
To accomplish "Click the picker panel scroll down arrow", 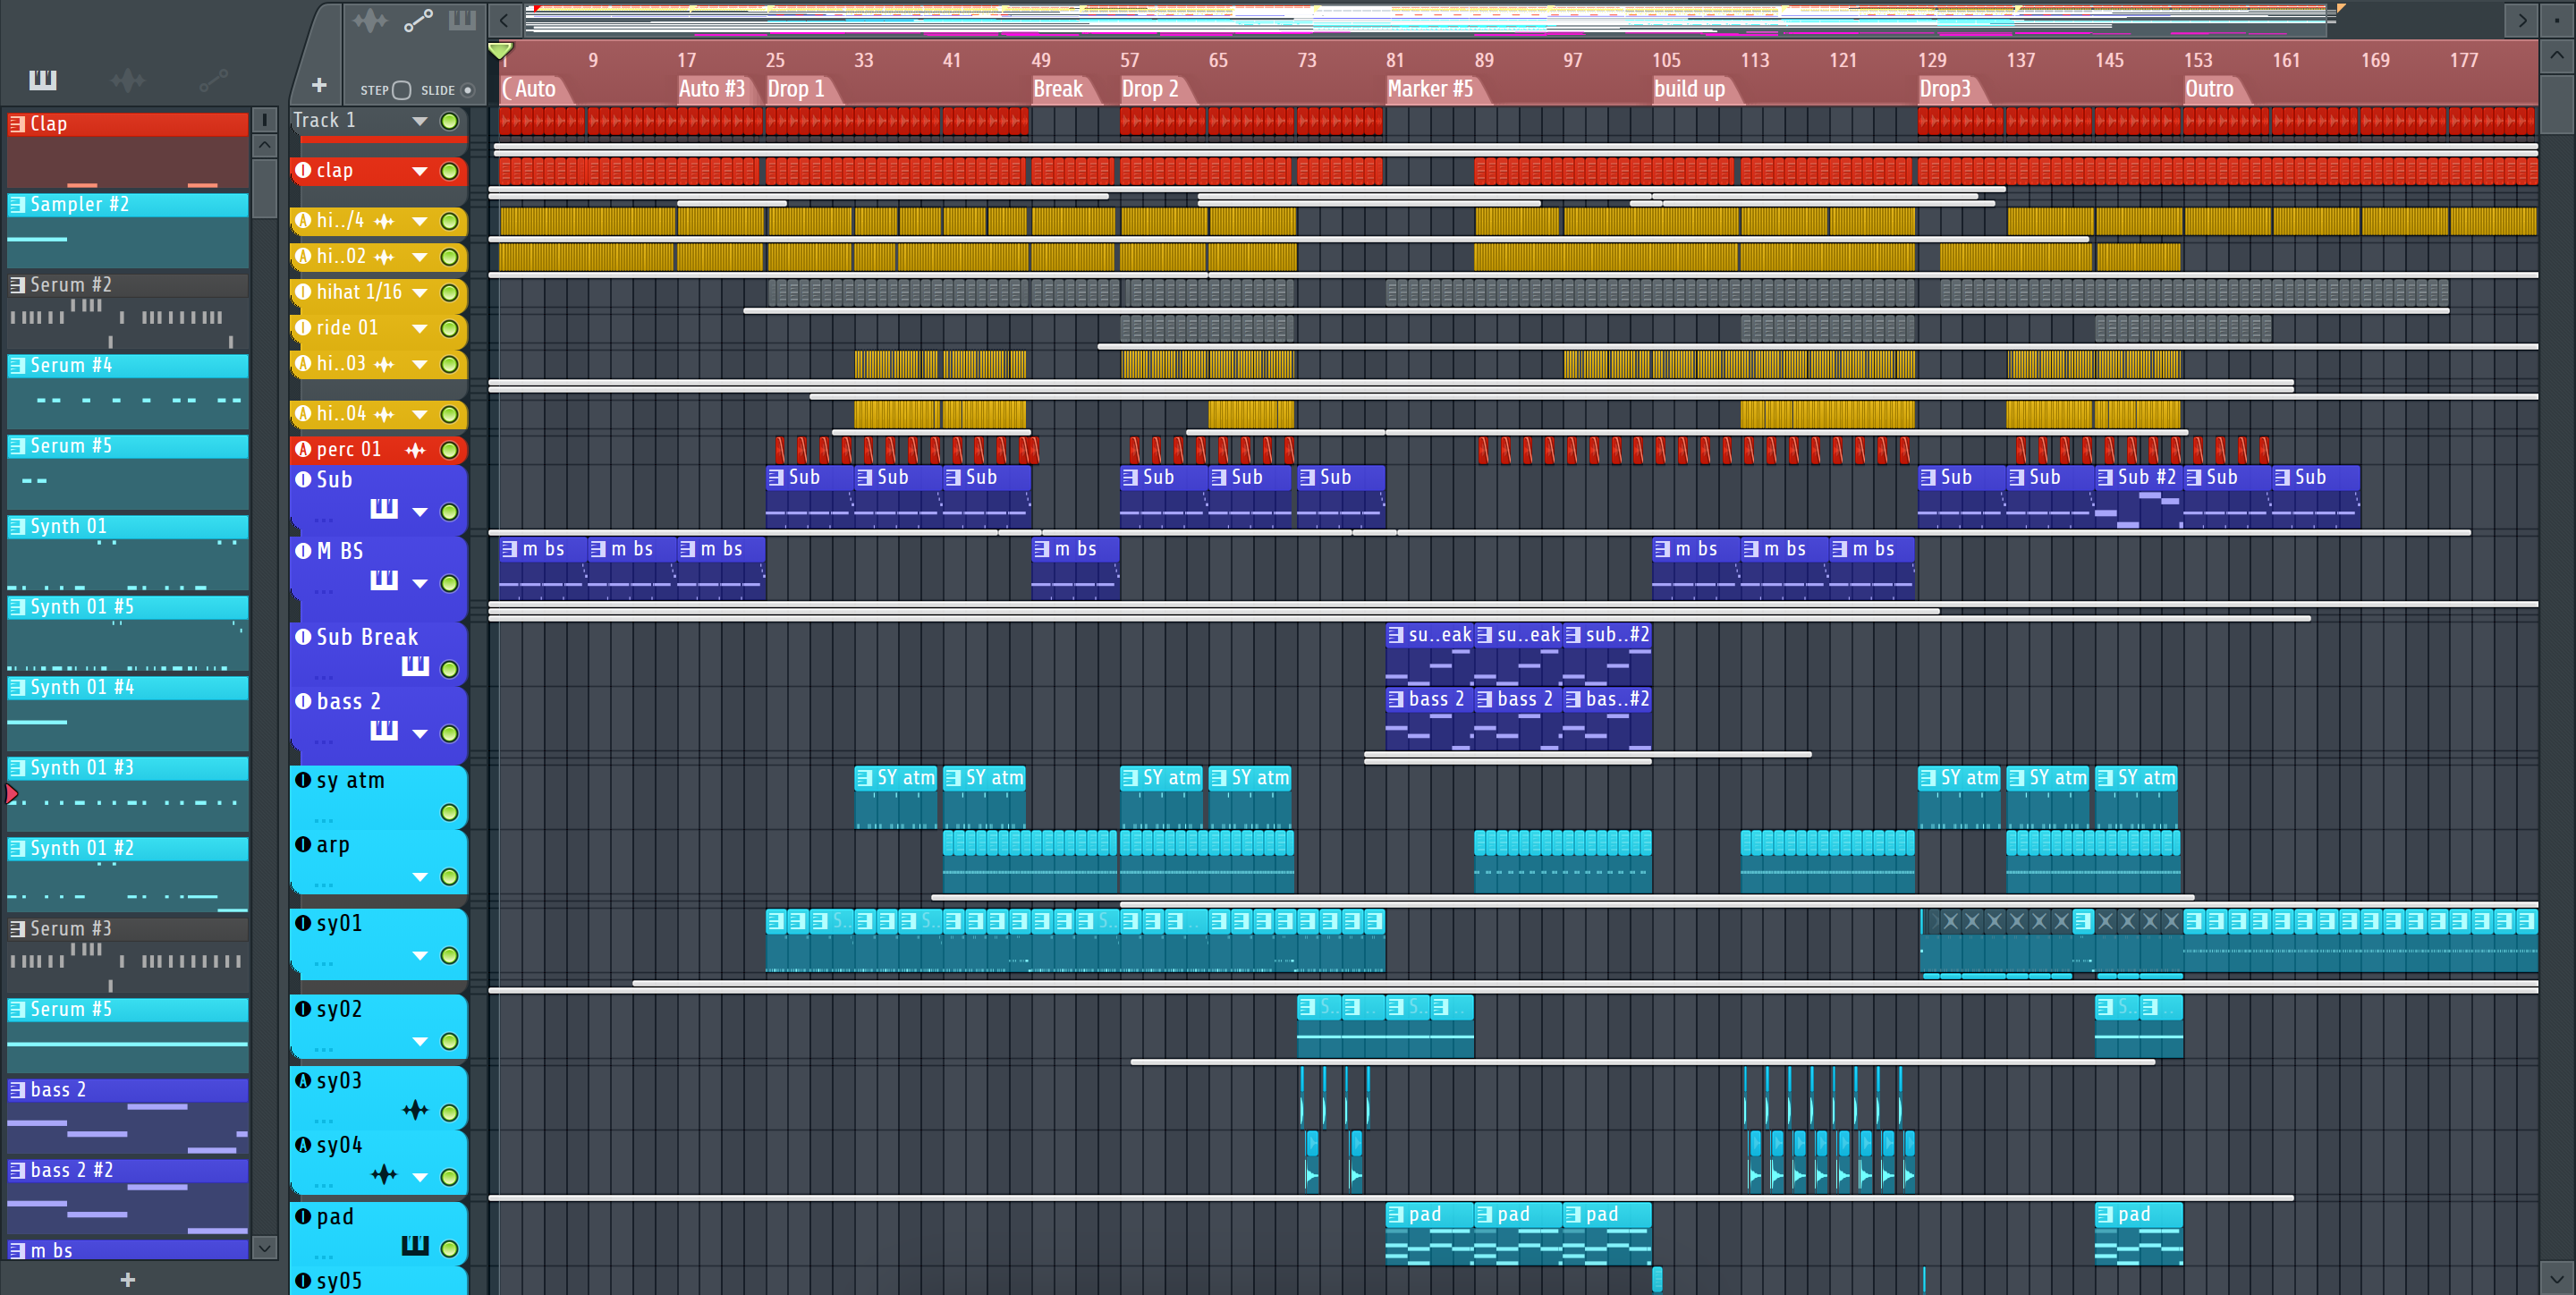I will (x=264, y=1247).
